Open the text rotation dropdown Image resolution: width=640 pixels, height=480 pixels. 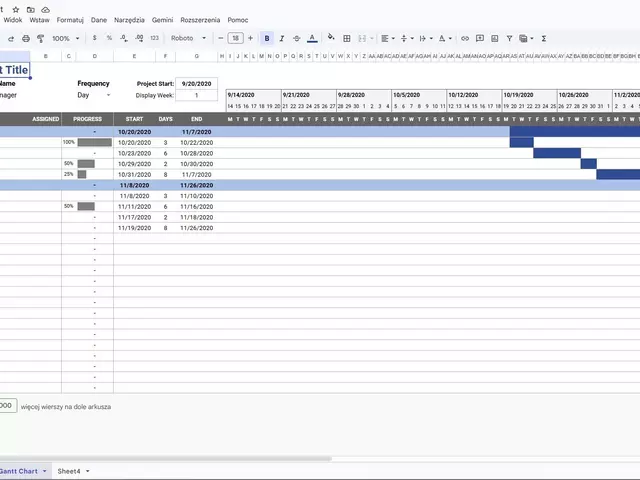(x=445, y=38)
